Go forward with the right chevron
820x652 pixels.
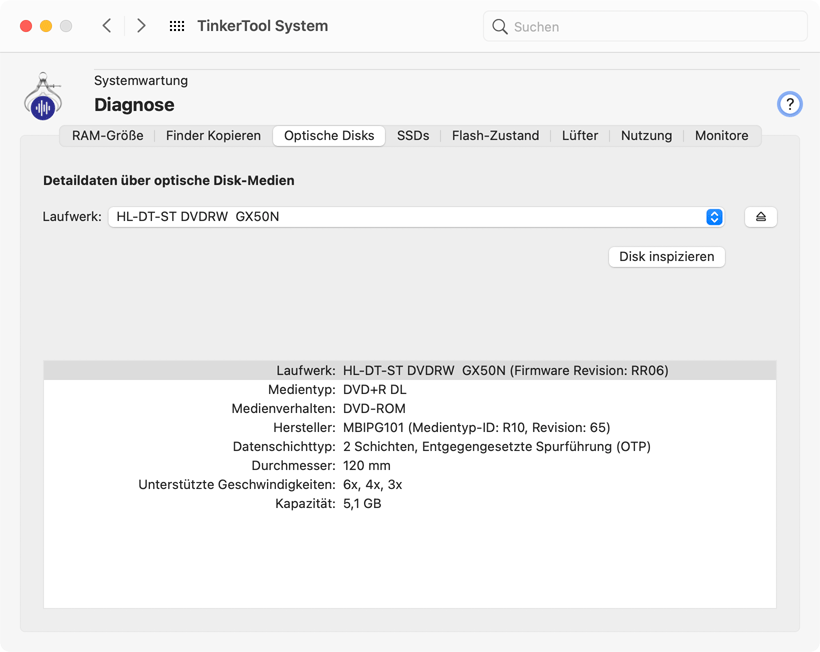pos(141,26)
